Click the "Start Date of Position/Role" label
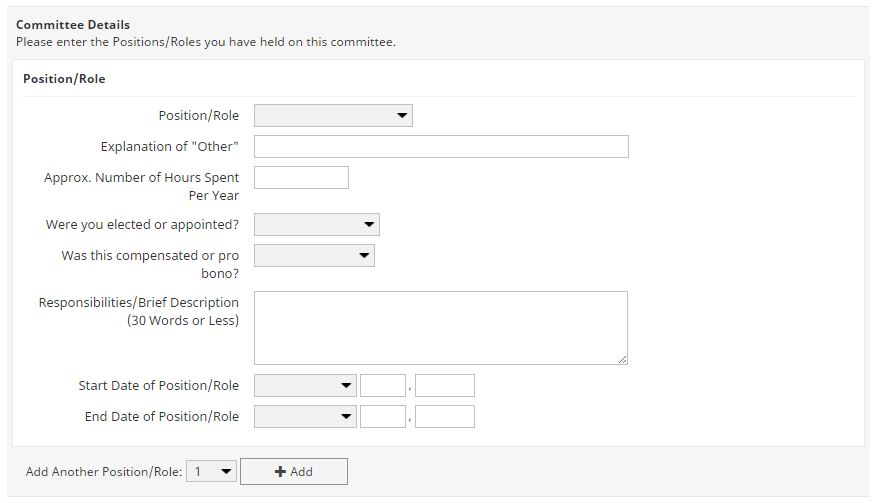This screenshot has width=876, height=503. point(158,386)
